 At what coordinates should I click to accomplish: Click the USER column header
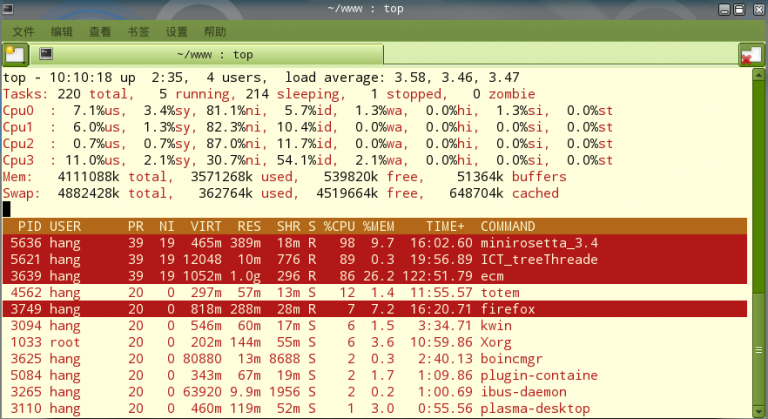(x=65, y=226)
